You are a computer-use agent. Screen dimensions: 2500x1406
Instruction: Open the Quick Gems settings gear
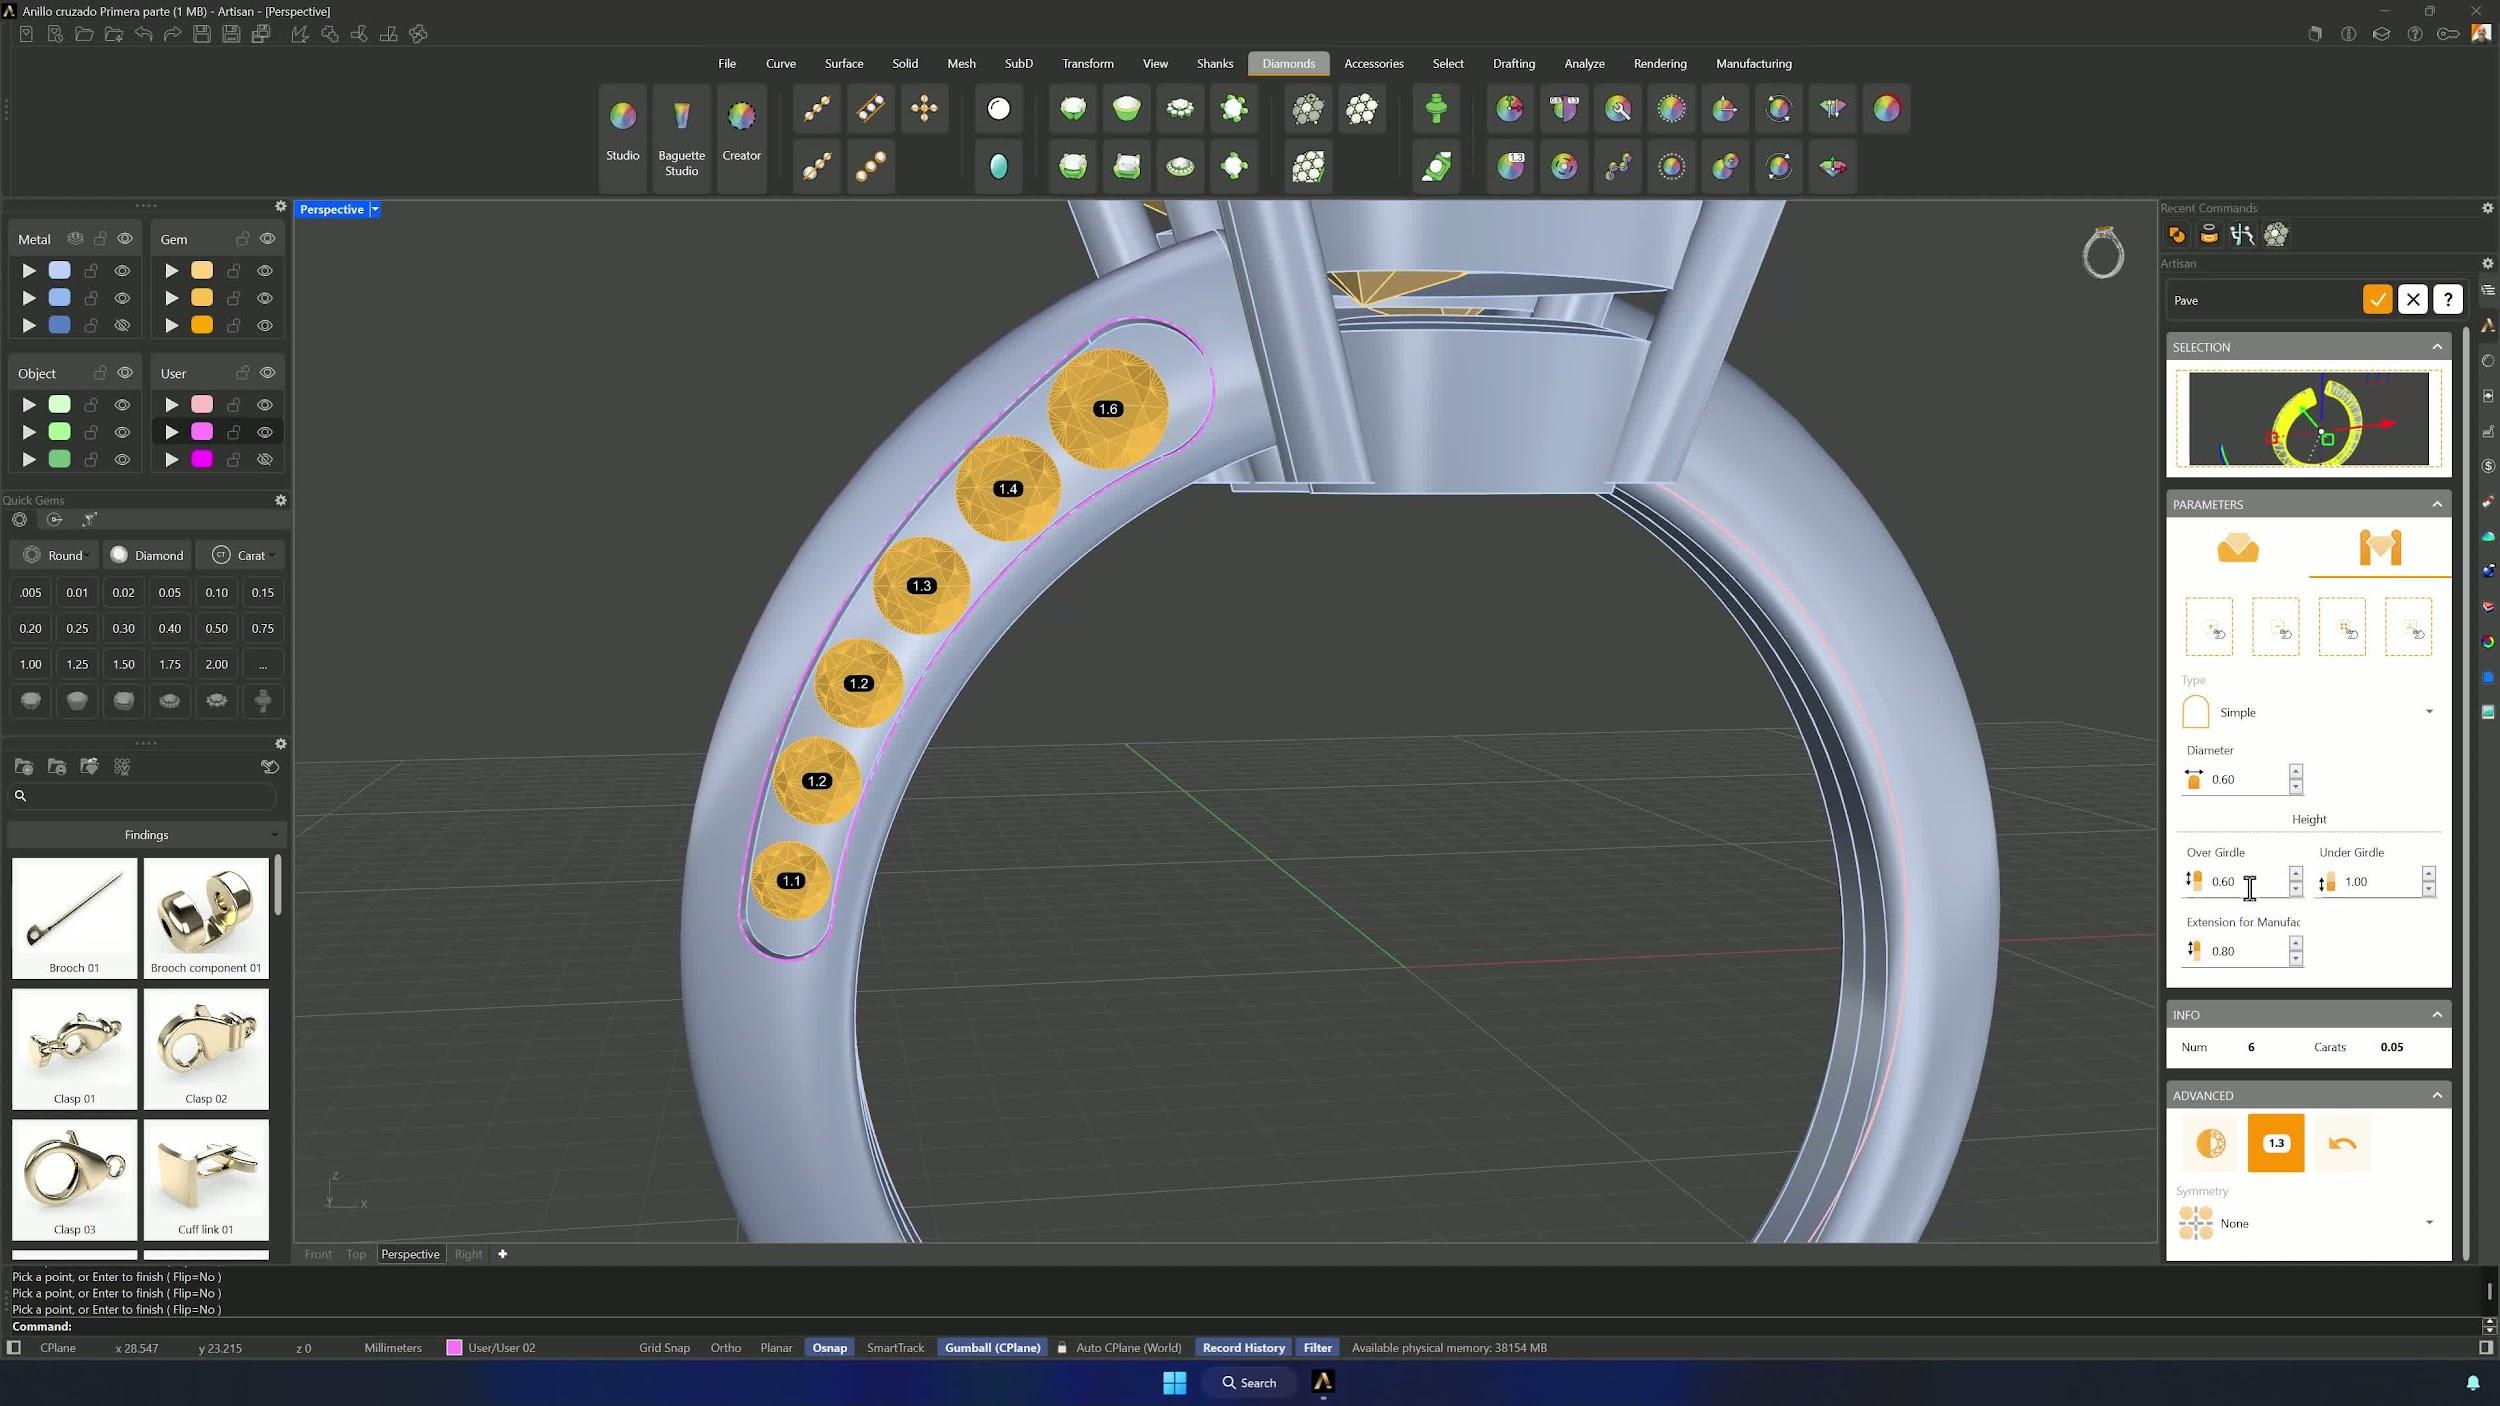[281, 500]
